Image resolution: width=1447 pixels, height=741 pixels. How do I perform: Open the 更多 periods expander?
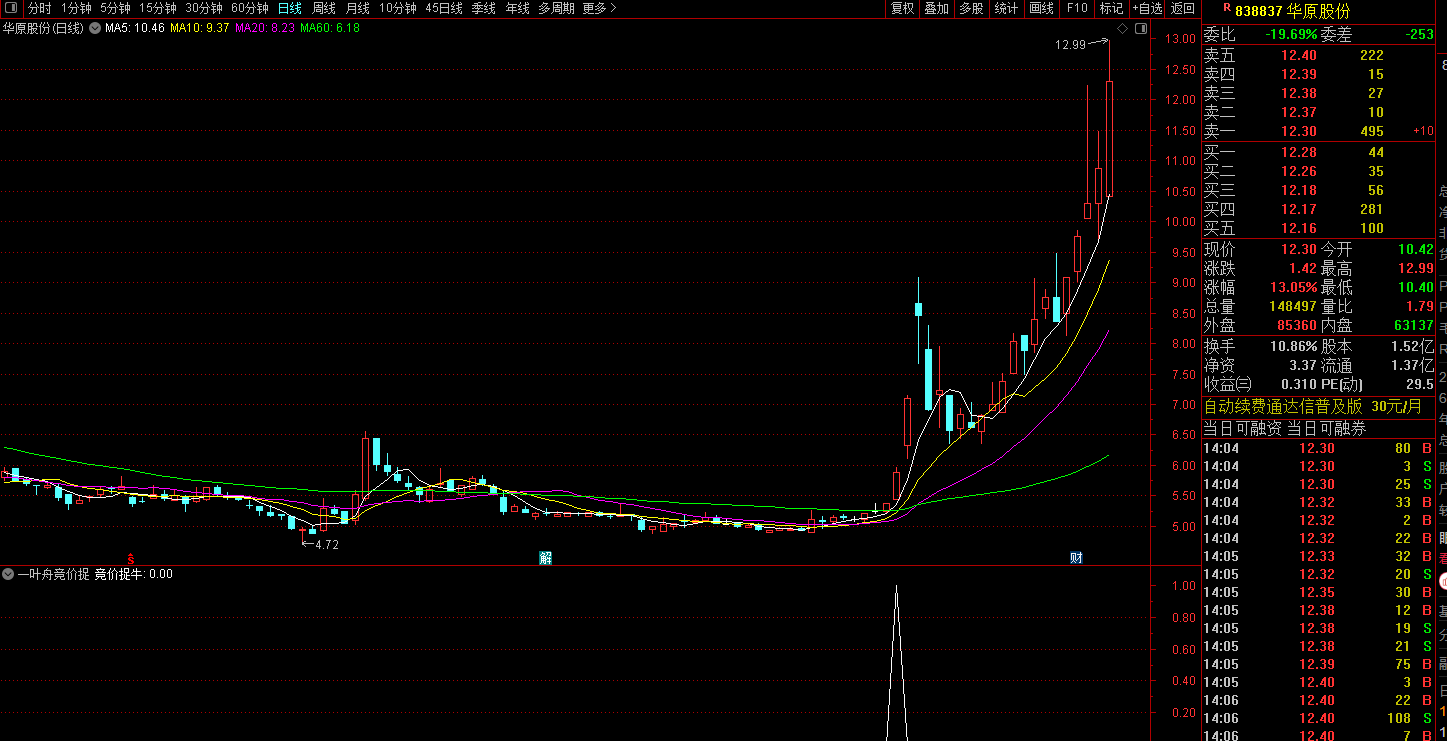coord(599,8)
